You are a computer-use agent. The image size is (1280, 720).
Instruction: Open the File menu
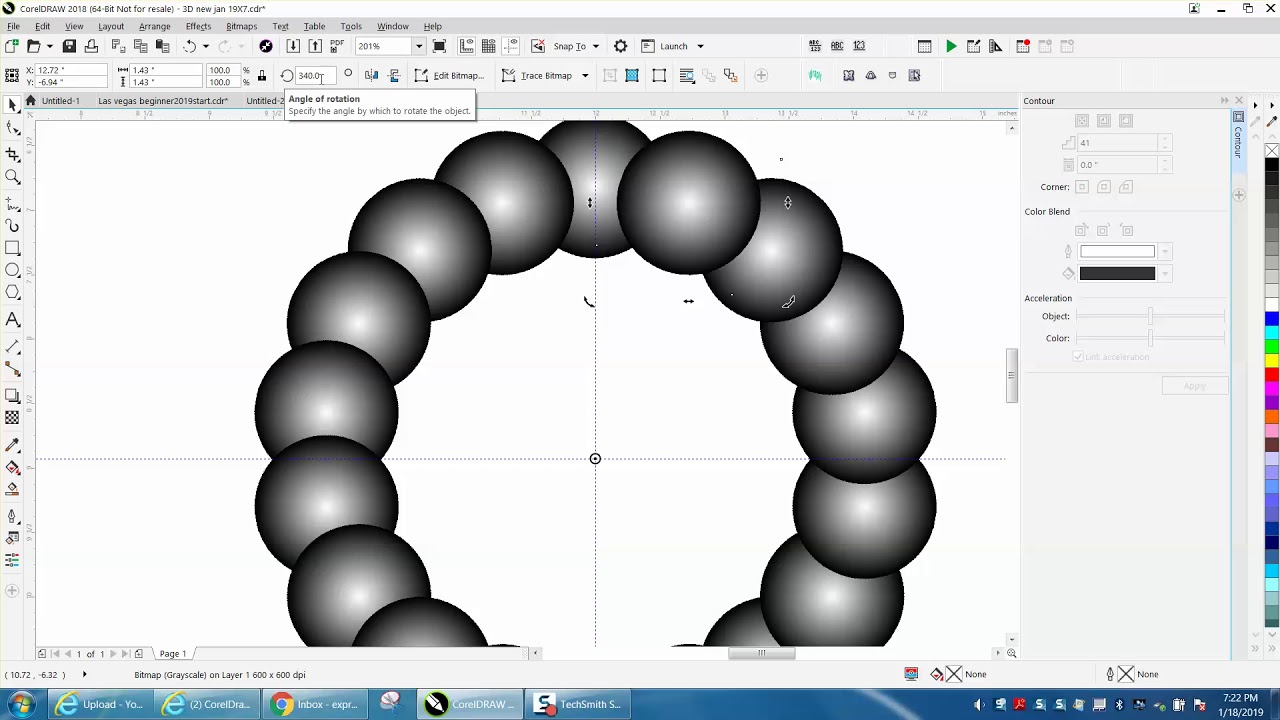coord(13,26)
